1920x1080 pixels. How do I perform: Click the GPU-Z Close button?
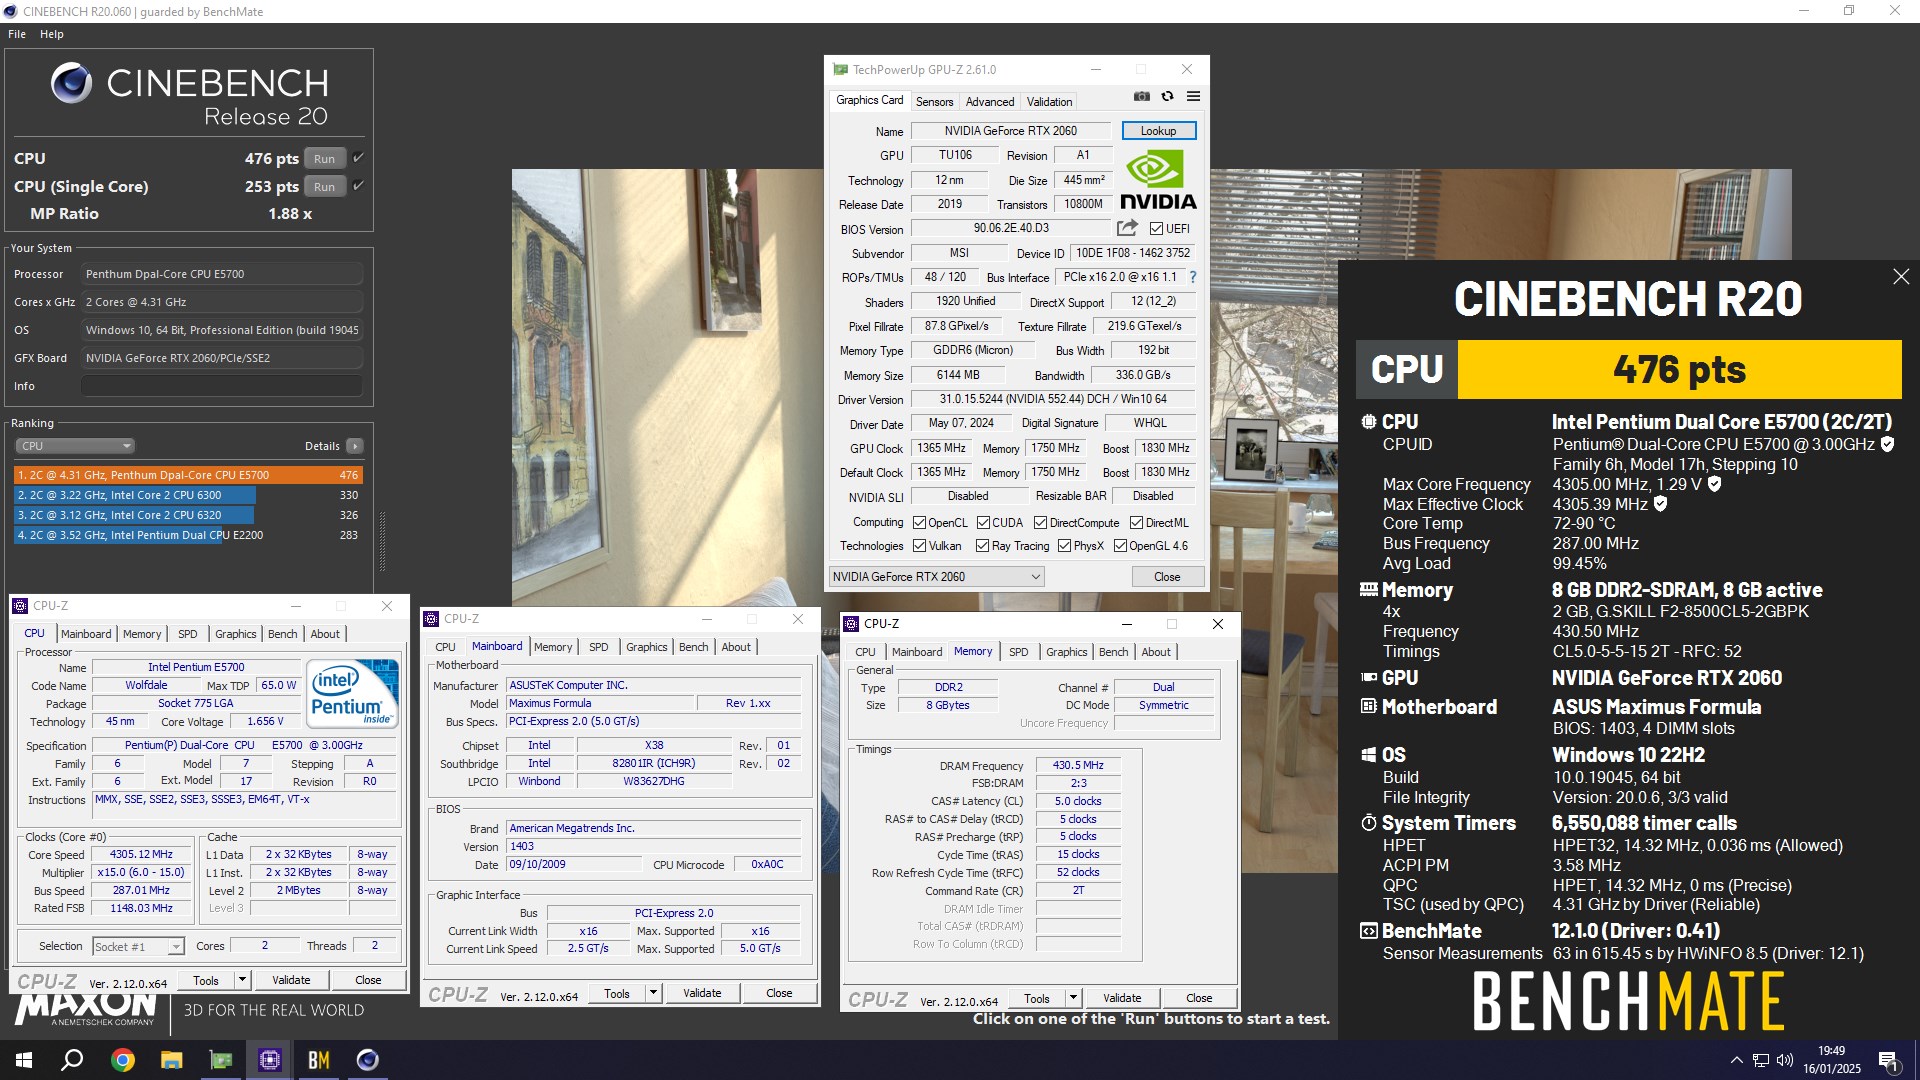pos(1167,577)
